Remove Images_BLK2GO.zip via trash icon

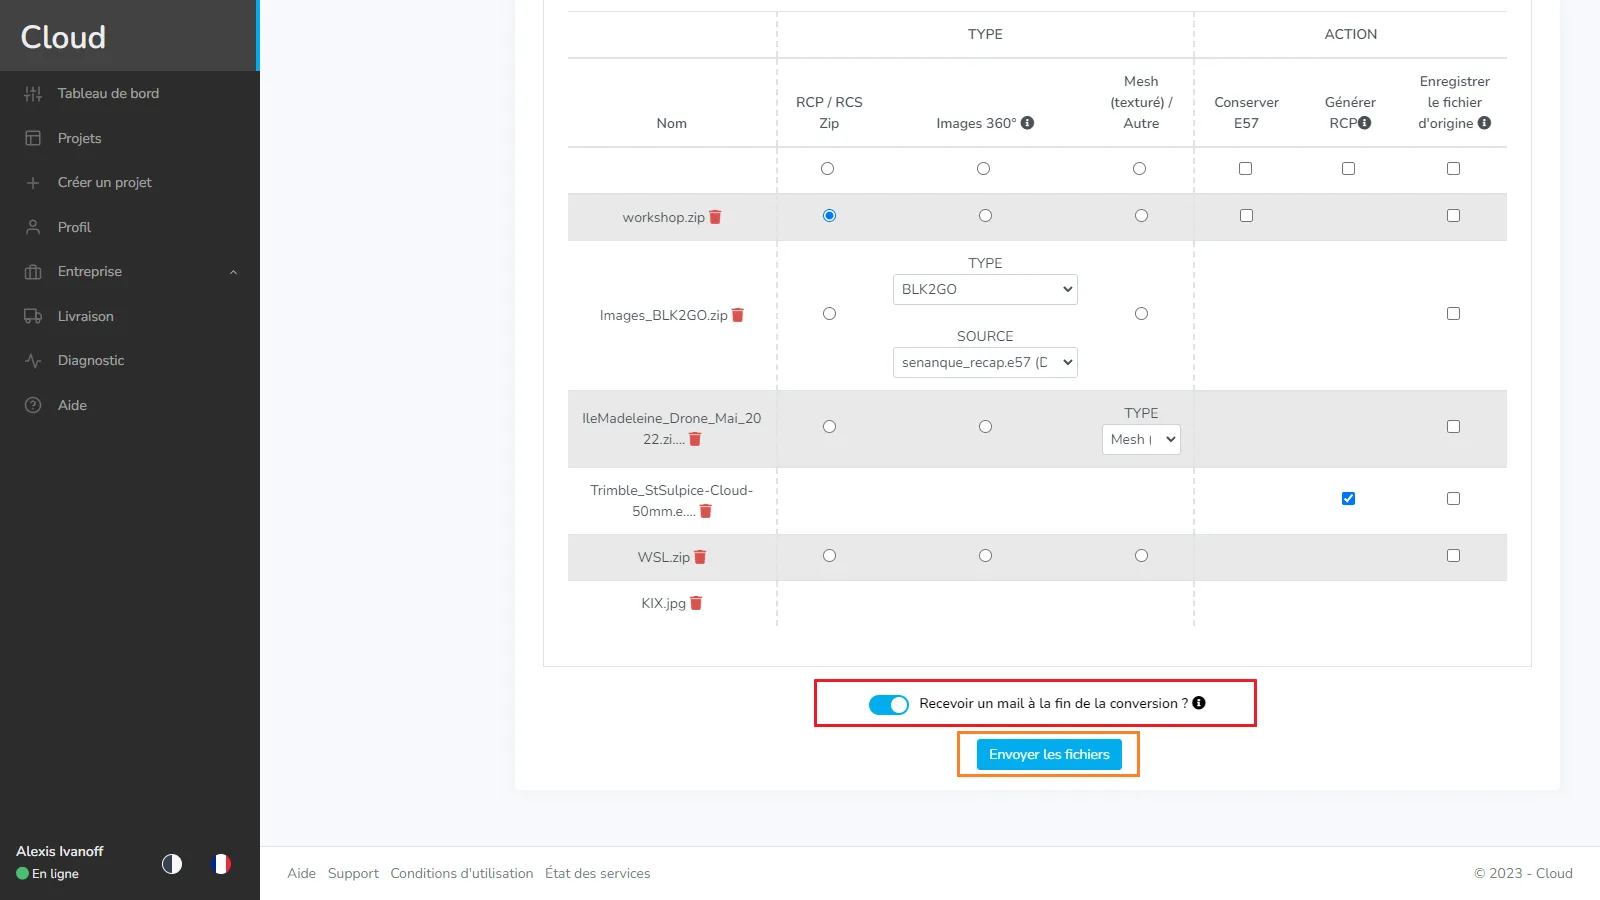[738, 315]
